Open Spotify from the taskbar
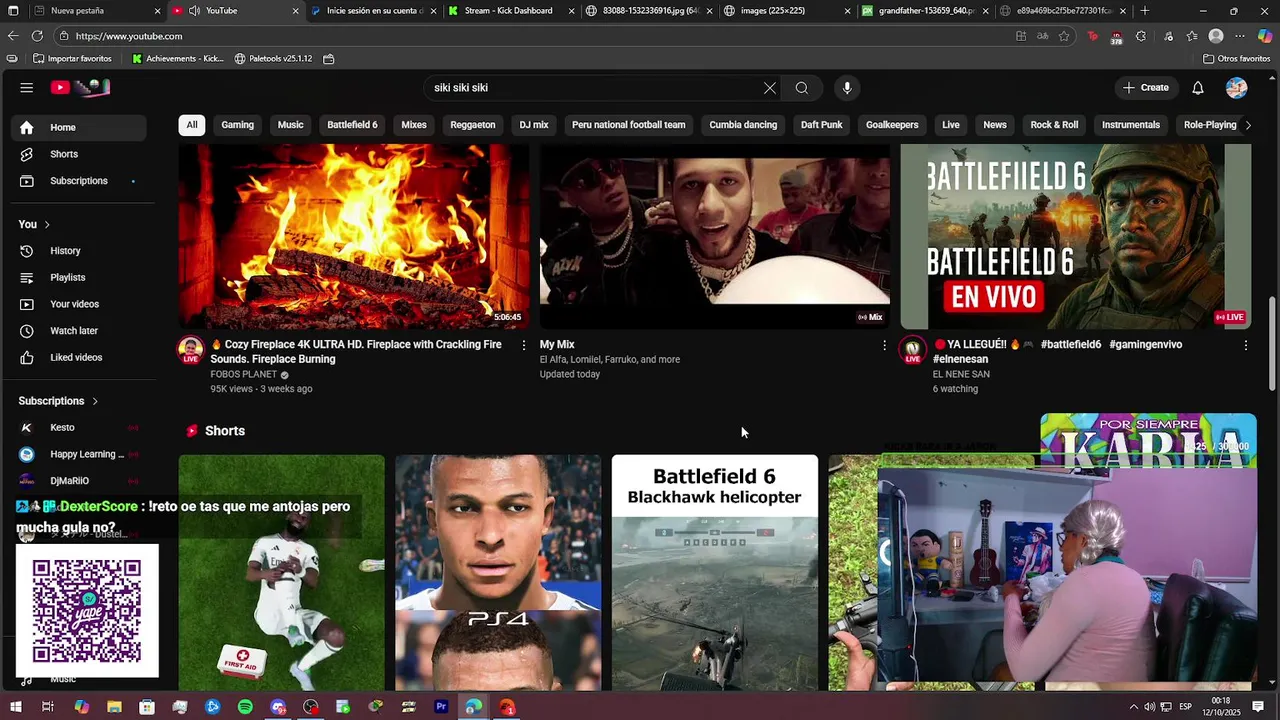 pos(245,707)
